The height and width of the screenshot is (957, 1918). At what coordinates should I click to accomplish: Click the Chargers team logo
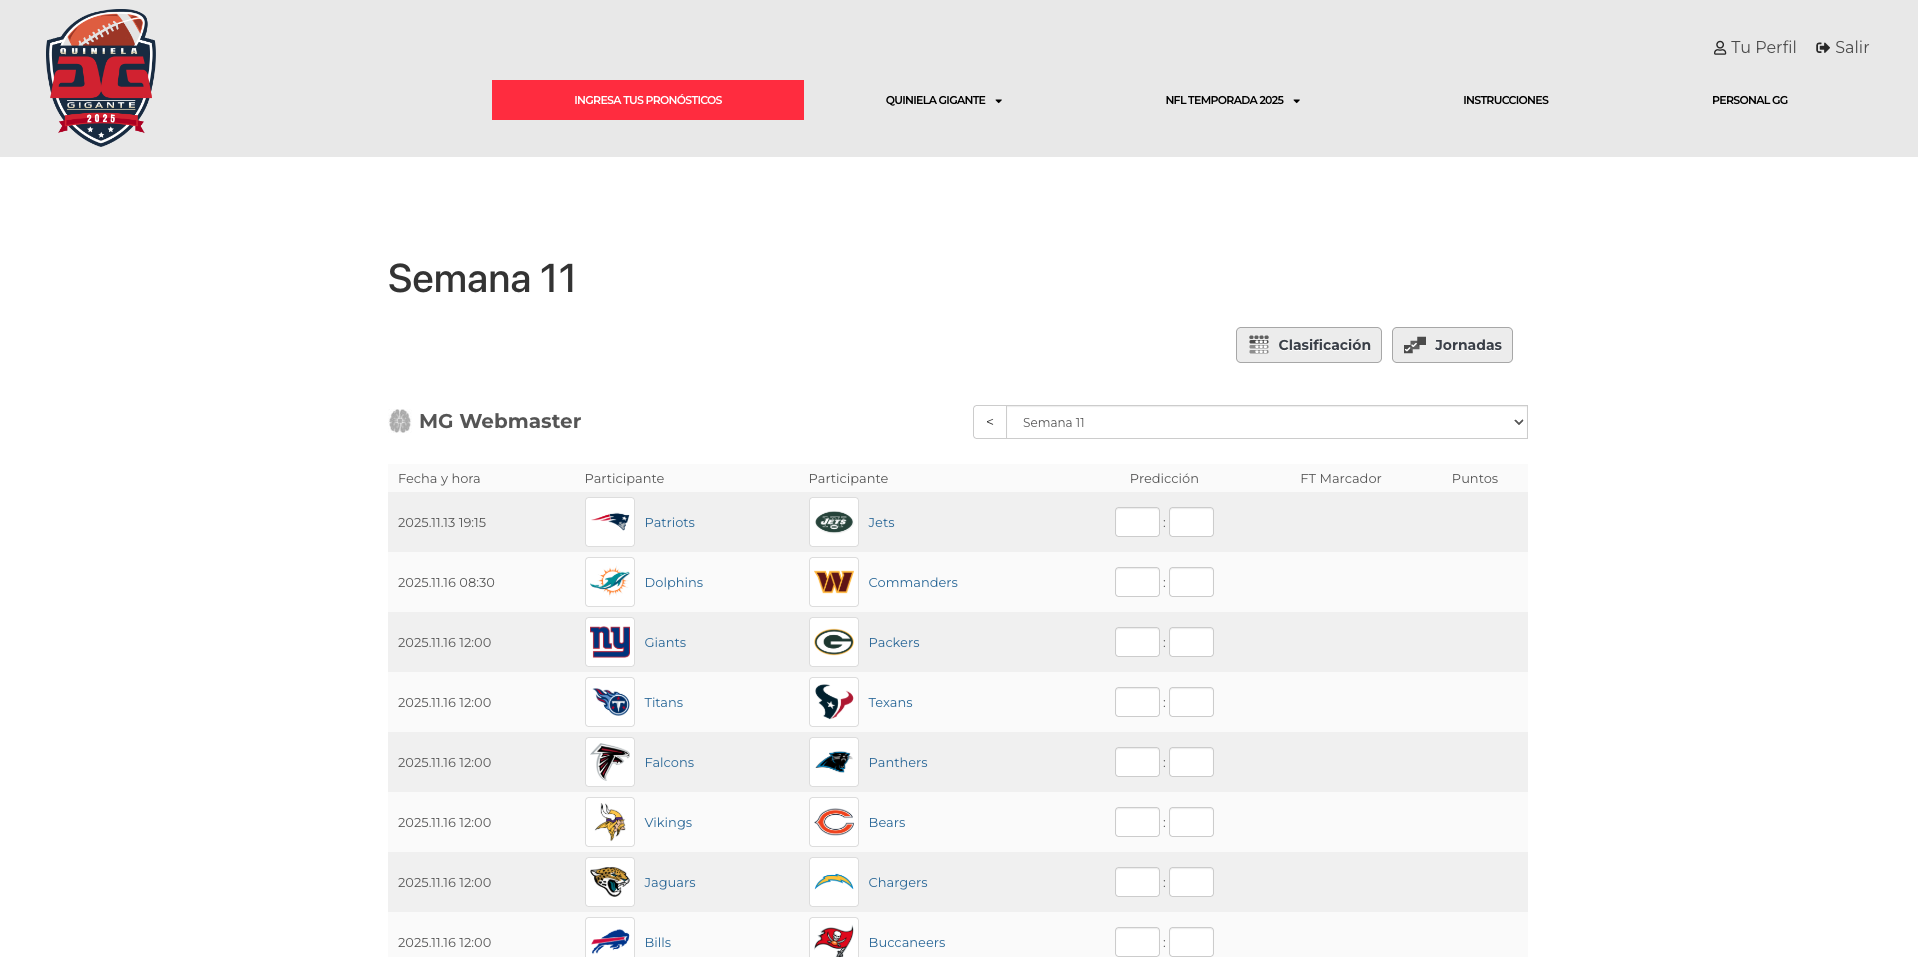[833, 882]
